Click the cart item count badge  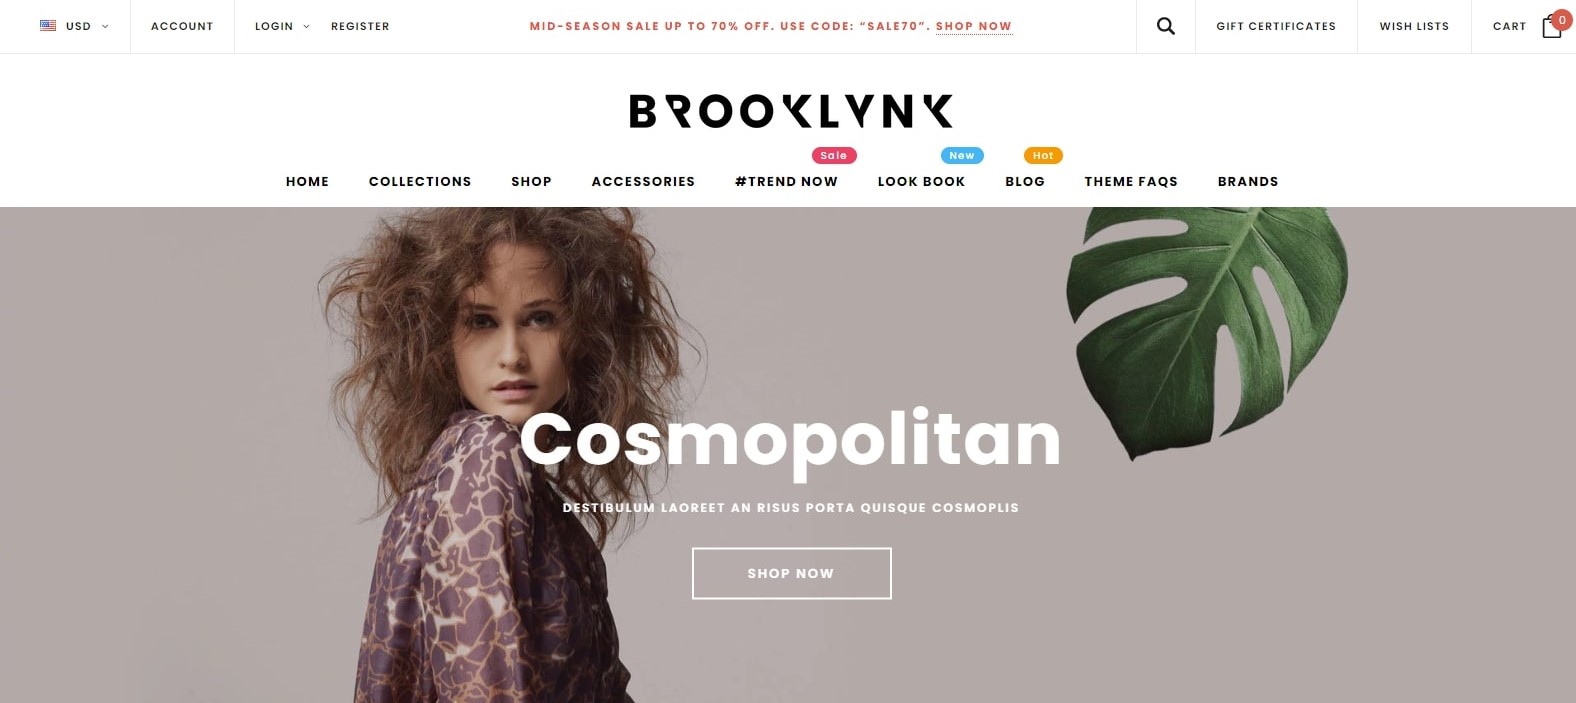(x=1562, y=20)
